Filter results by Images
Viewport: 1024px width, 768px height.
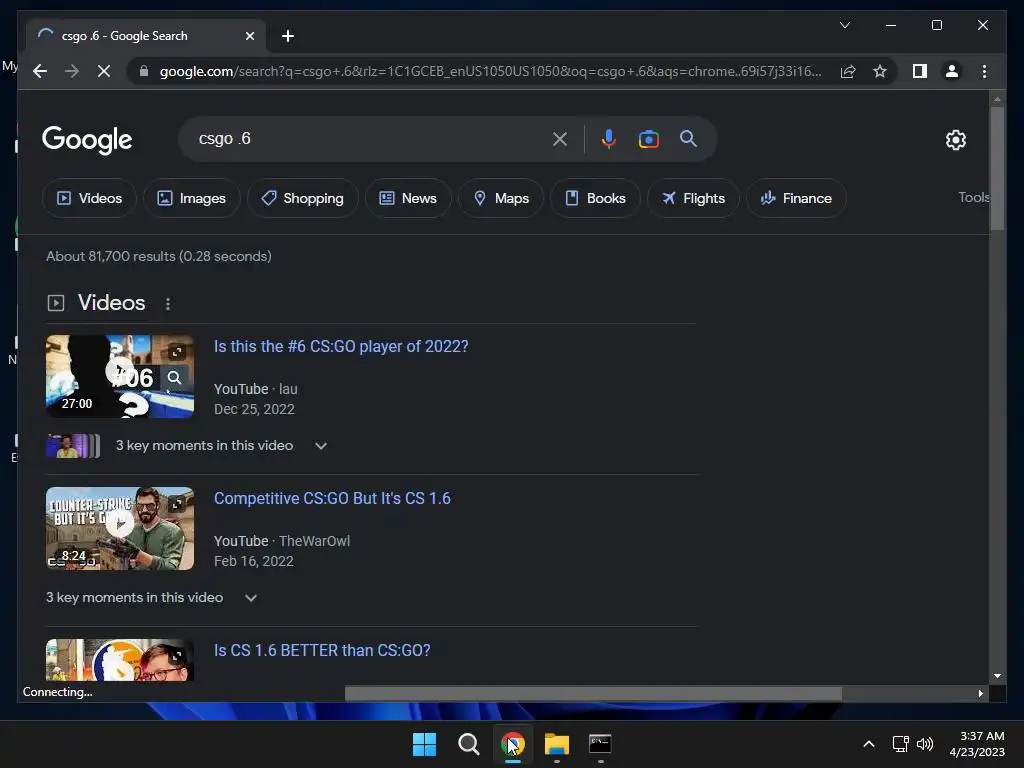pyautogui.click(x=192, y=198)
